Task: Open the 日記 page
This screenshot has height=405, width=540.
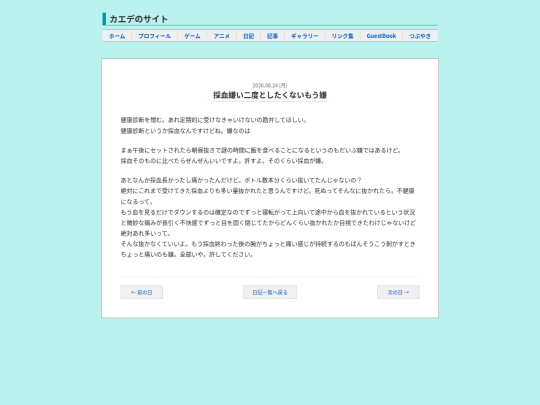Action: tap(248, 36)
